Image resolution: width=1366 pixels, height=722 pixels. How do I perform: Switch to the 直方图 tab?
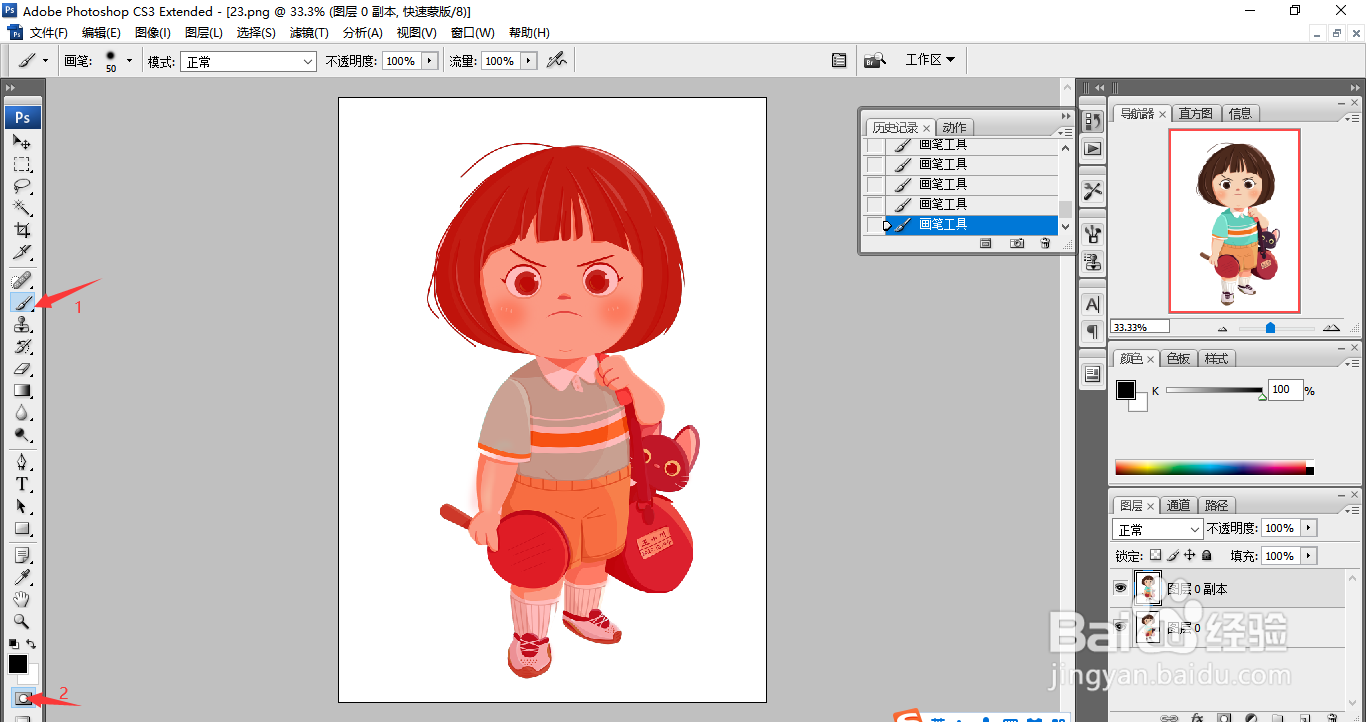coord(1195,113)
